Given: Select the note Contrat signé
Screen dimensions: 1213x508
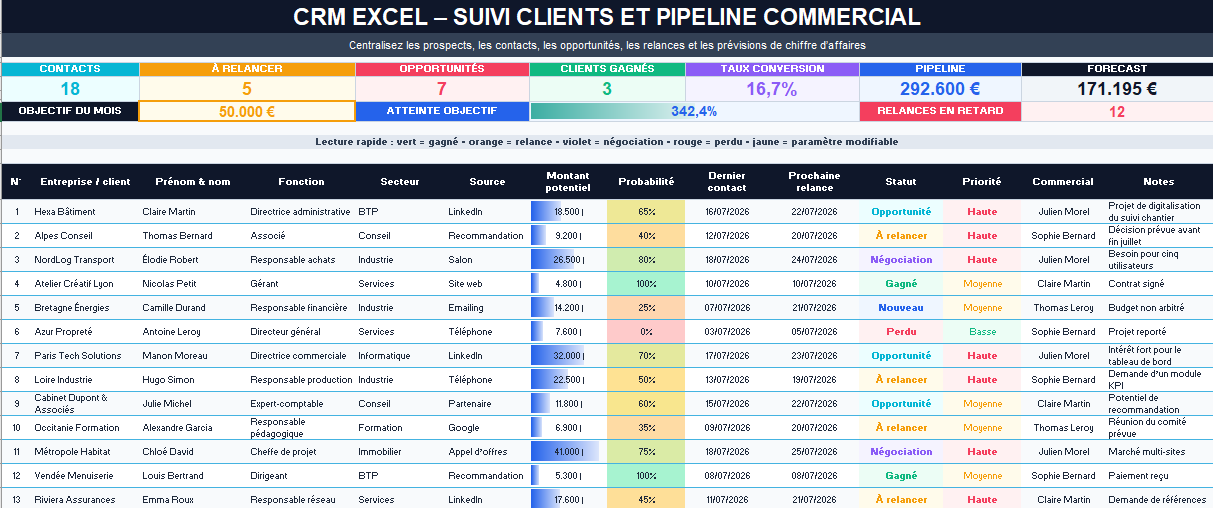Looking at the screenshot, I should (x=1158, y=284).
